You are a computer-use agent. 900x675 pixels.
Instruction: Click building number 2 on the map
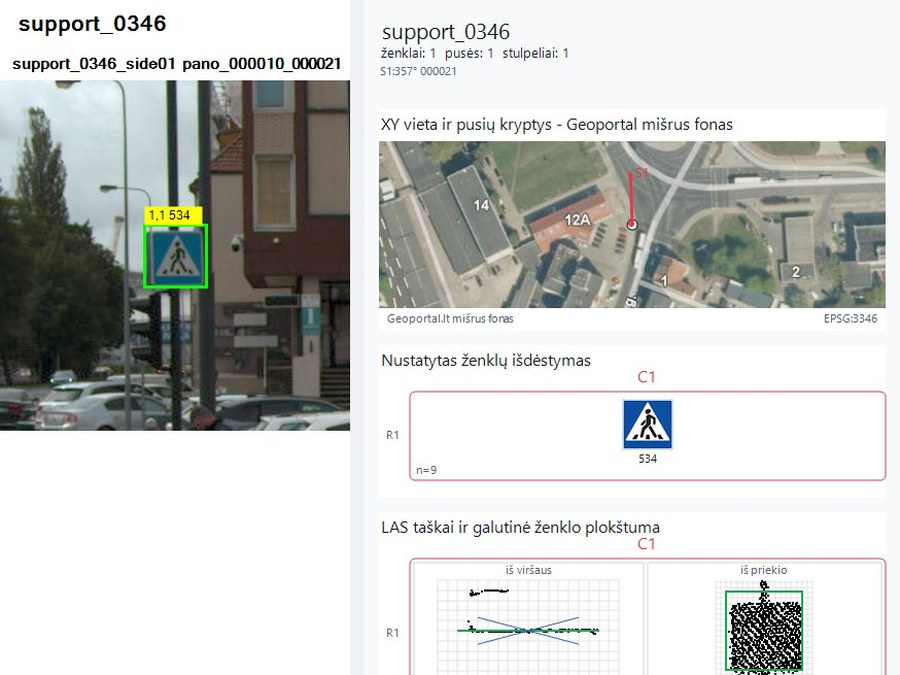click(x=796, y=272)
